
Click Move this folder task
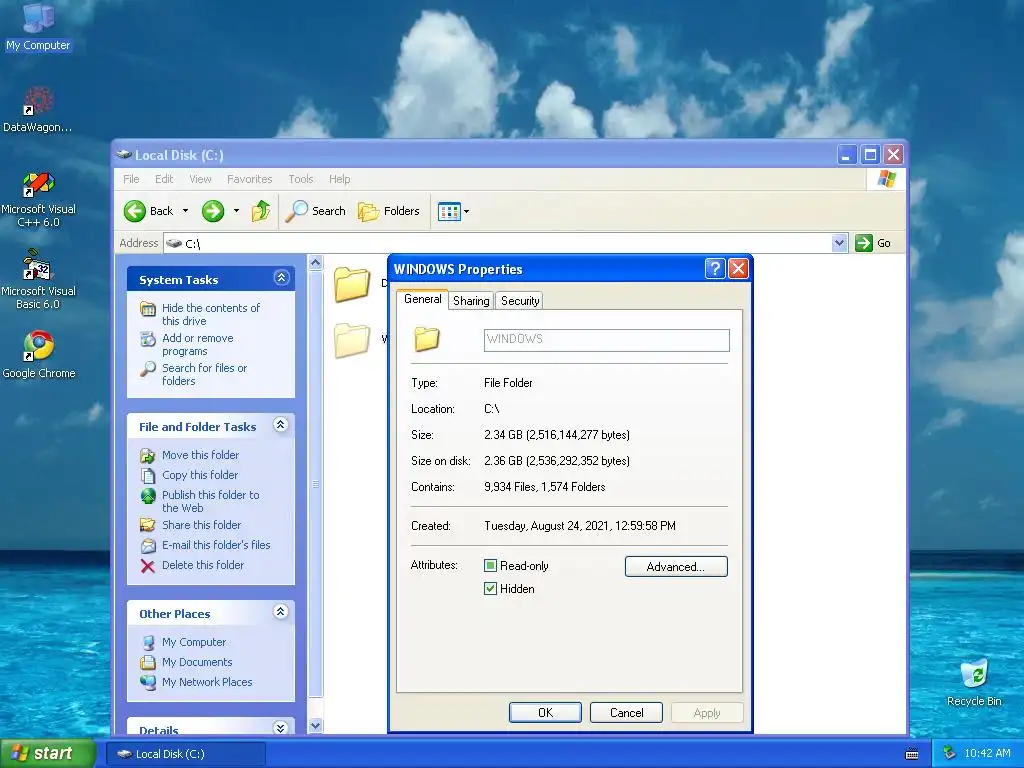(200, 455)
